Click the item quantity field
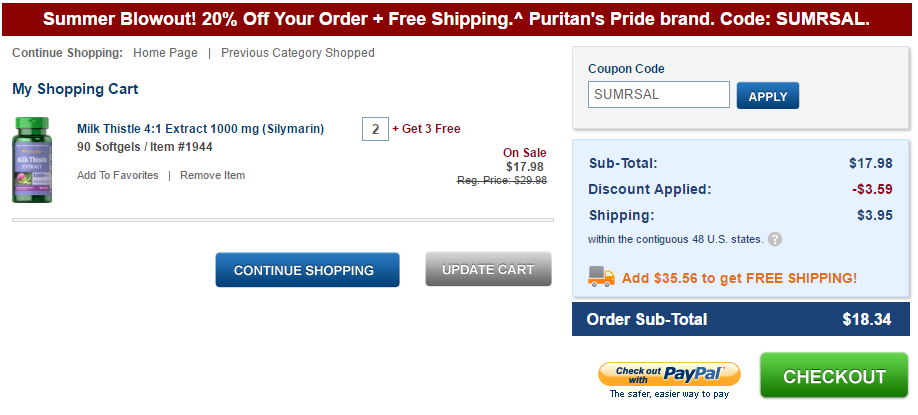918x415 pixels. pos(374,129)
